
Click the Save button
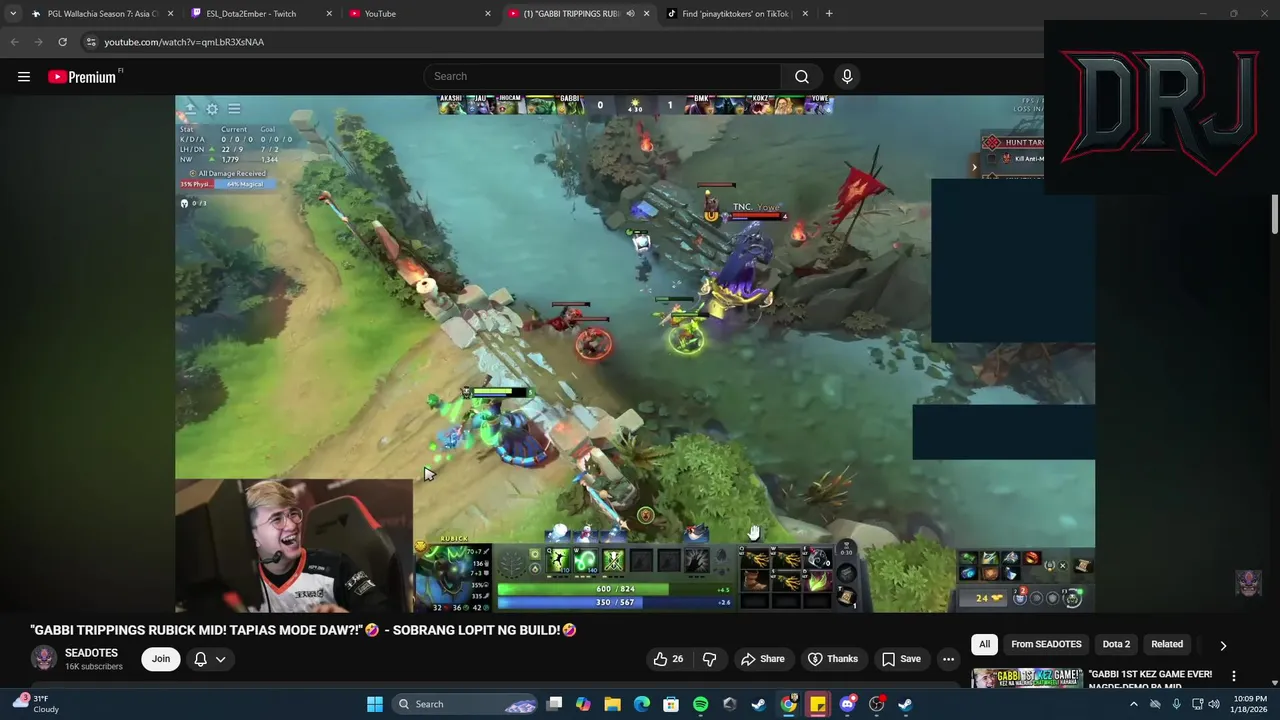coord(901,659)
